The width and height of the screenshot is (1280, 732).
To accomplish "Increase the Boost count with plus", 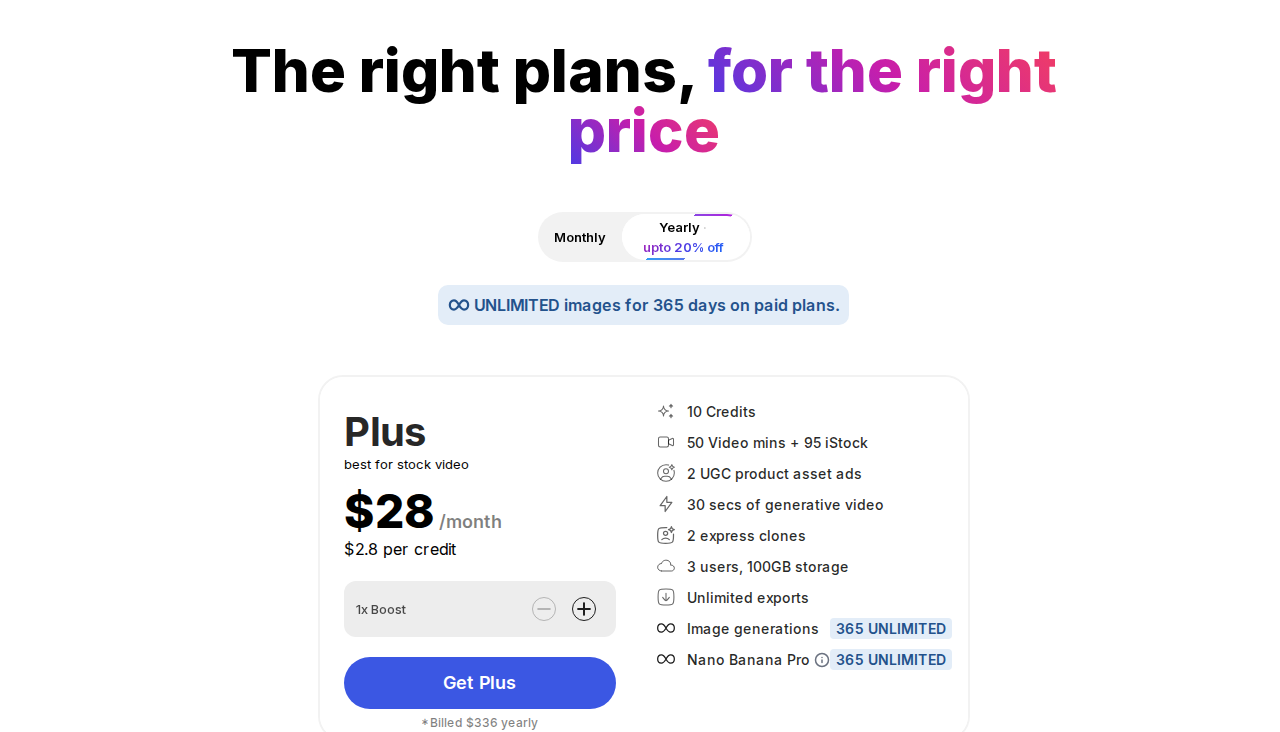I will pyautogui.click(x=584, y=608).
